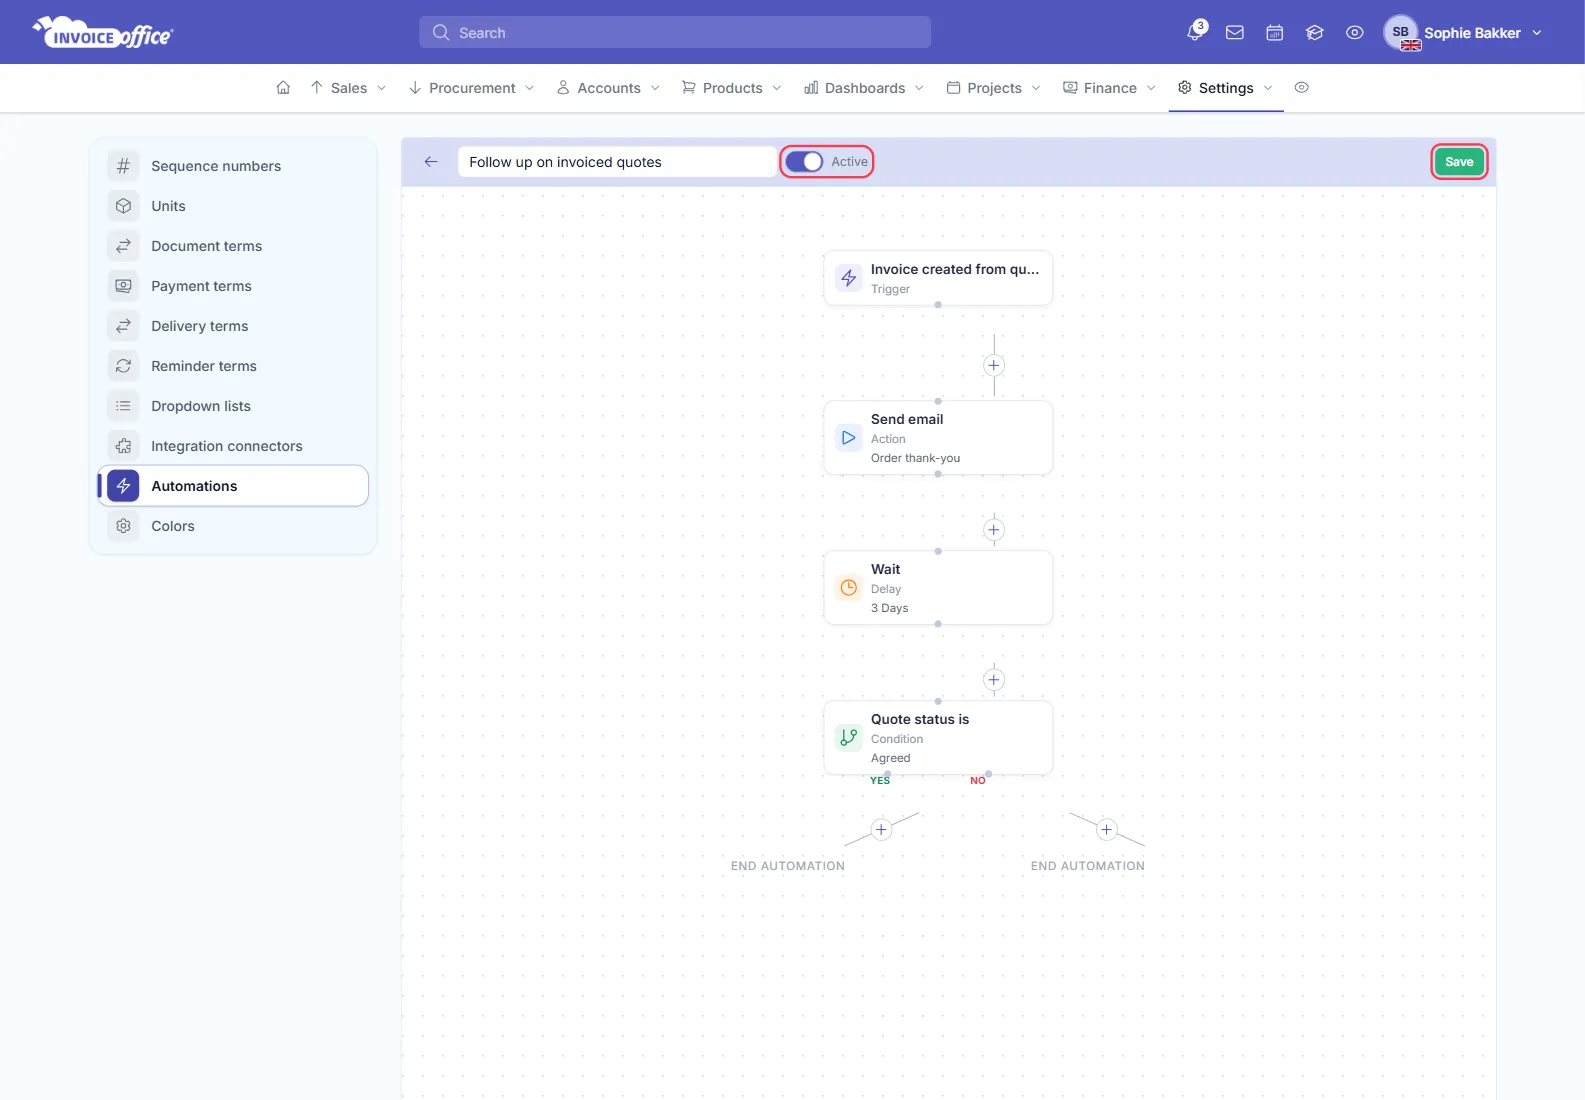Image resolution: width=1585 pixels, height=1100 pixels.
Task: Open the Projects menu
Action: tap(994, 88)
